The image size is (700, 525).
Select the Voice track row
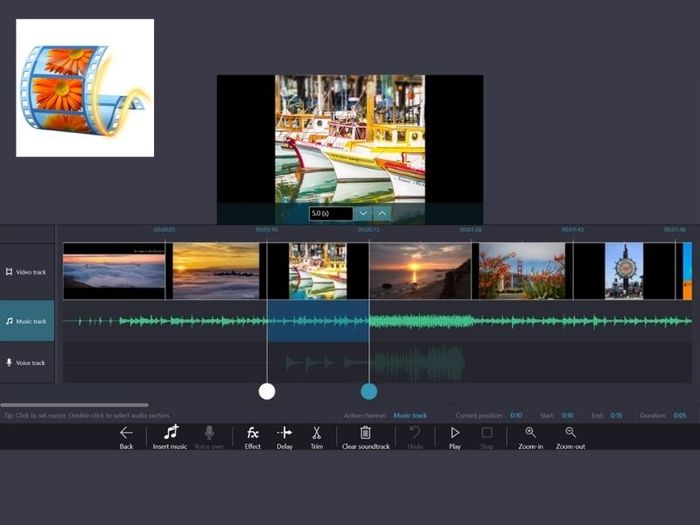tap(27, 362)
